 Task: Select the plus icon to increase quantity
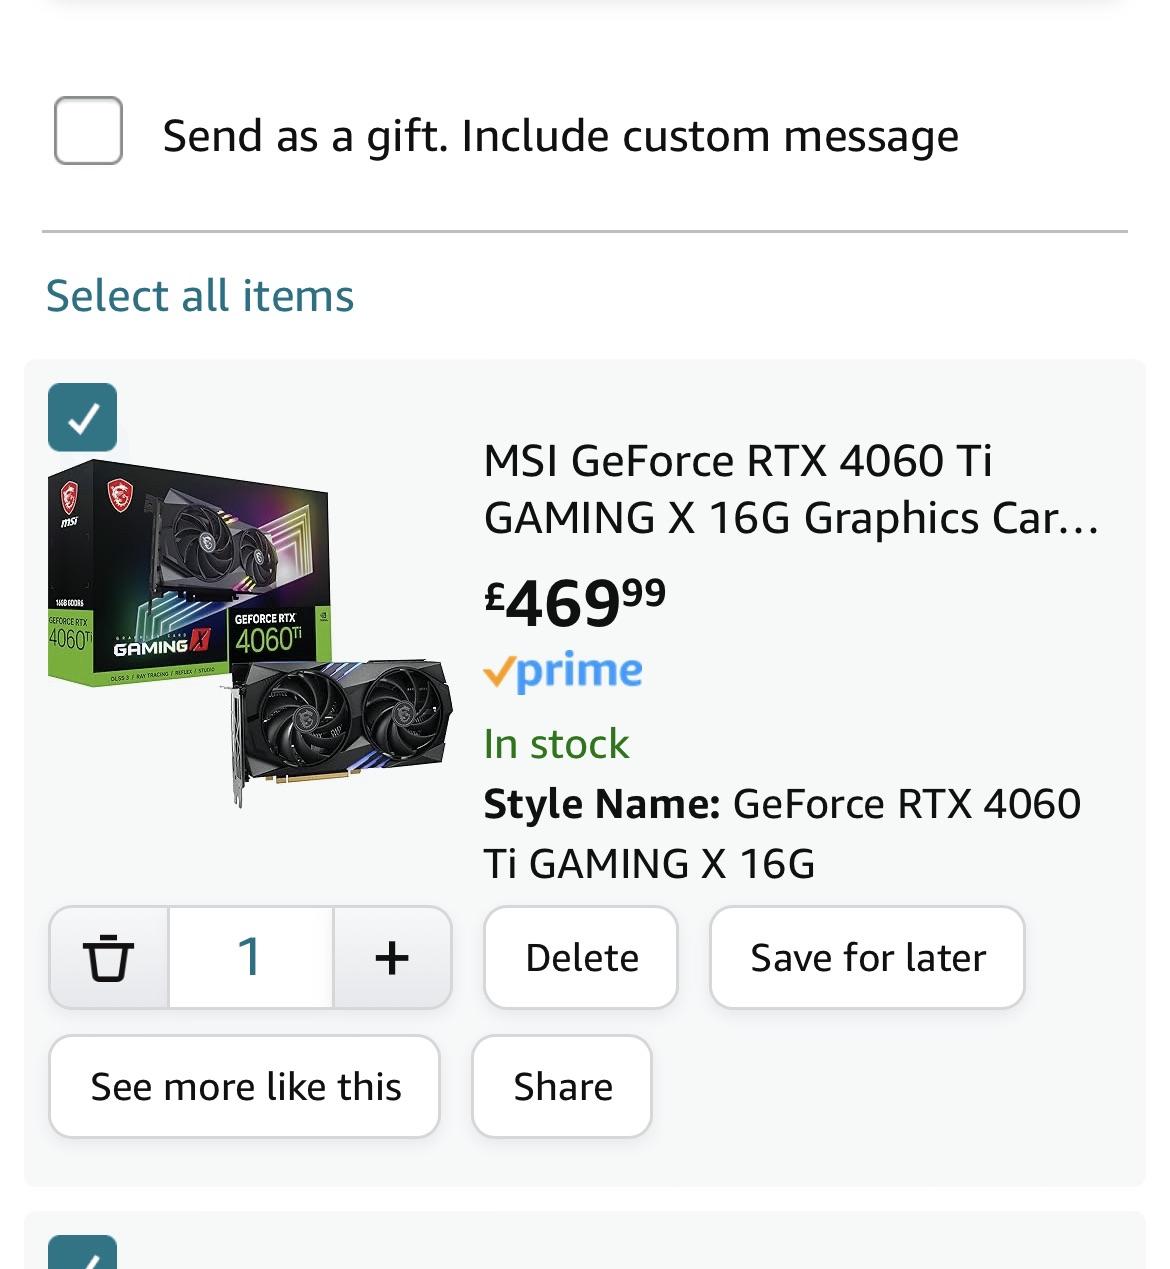click(x=392, y=957)
